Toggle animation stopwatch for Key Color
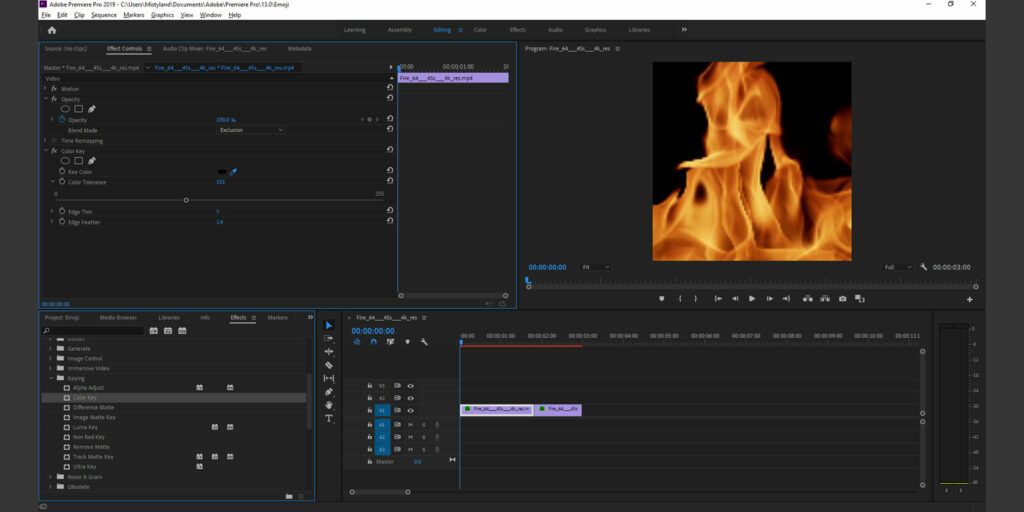1024x512 pixels. [62, 171]
